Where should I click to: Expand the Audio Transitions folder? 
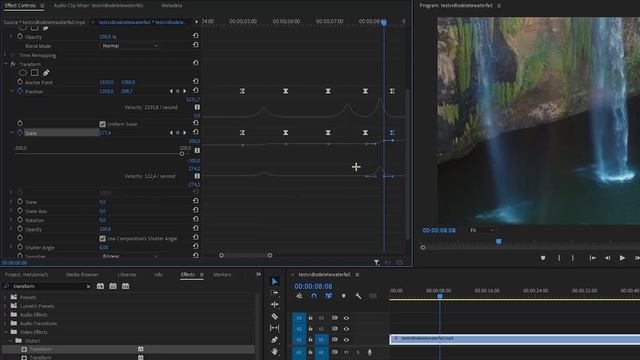click(5, 323)
